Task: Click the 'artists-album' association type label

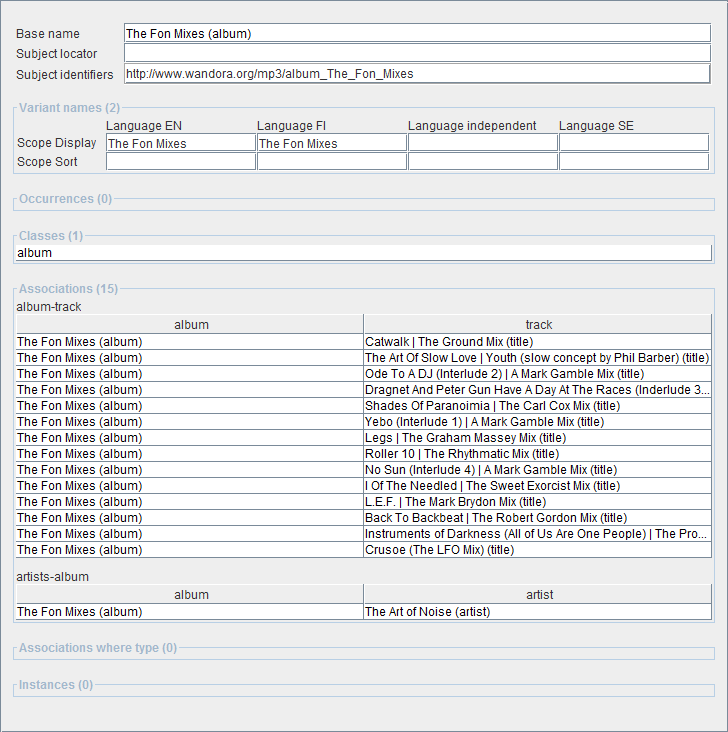Action: [52, 577]
